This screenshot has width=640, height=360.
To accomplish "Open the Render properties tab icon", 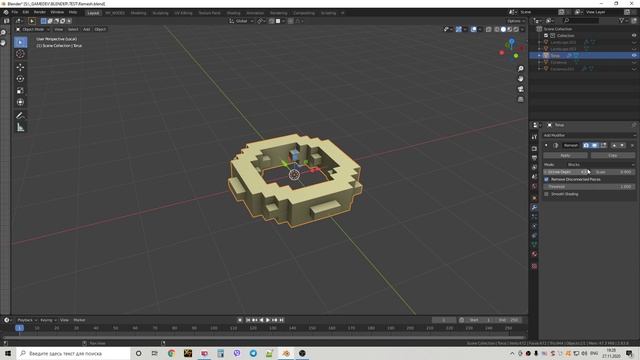I will (534, 148).
